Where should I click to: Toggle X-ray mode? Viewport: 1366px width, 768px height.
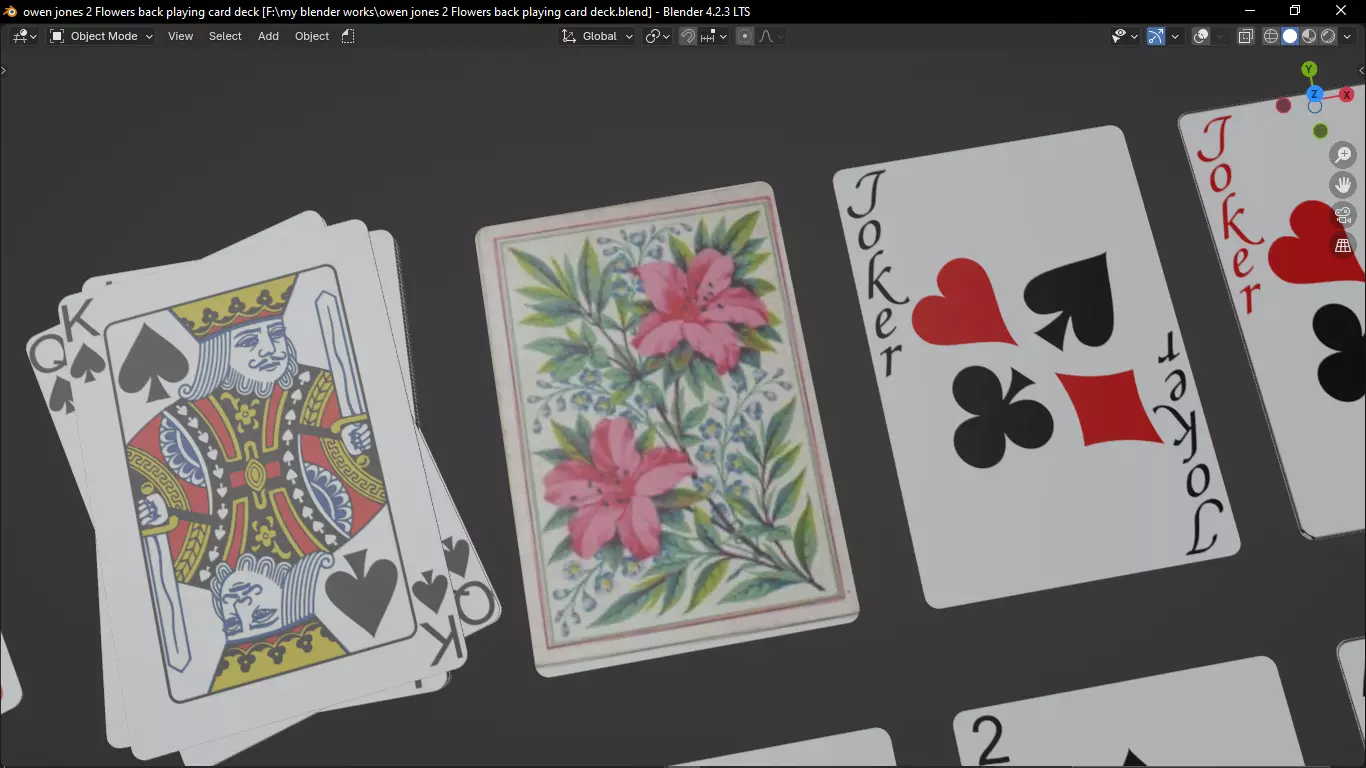coord(1246,36)
